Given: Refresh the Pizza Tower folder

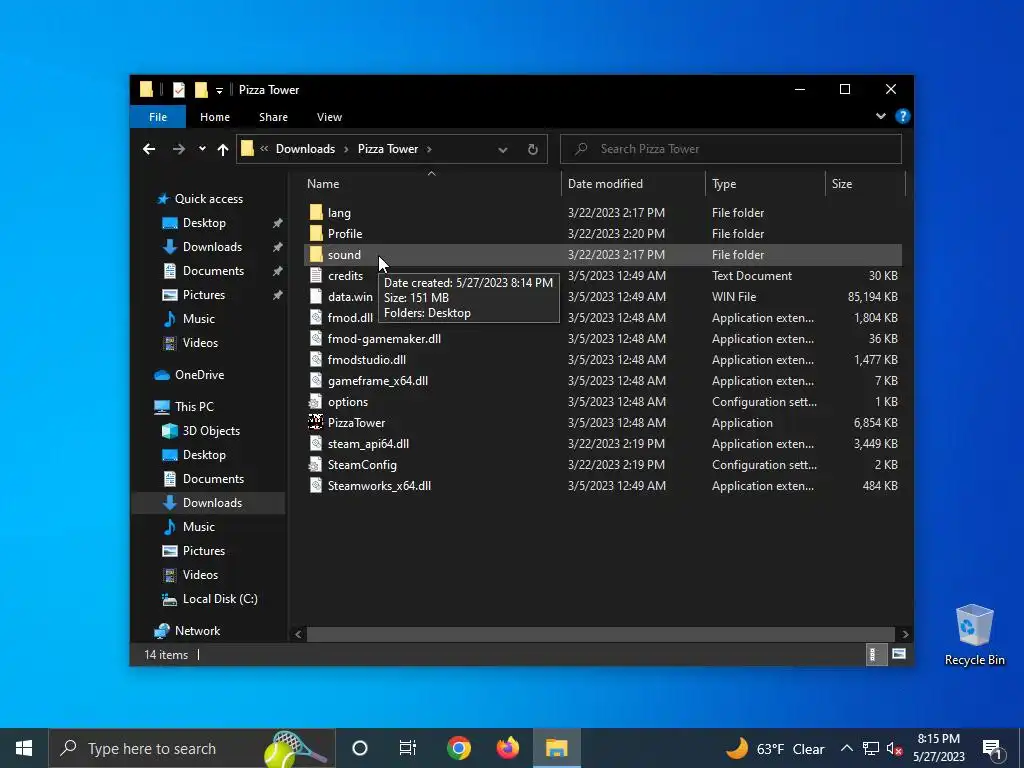Looking at the screenshot, I should (x=533, y=150).
